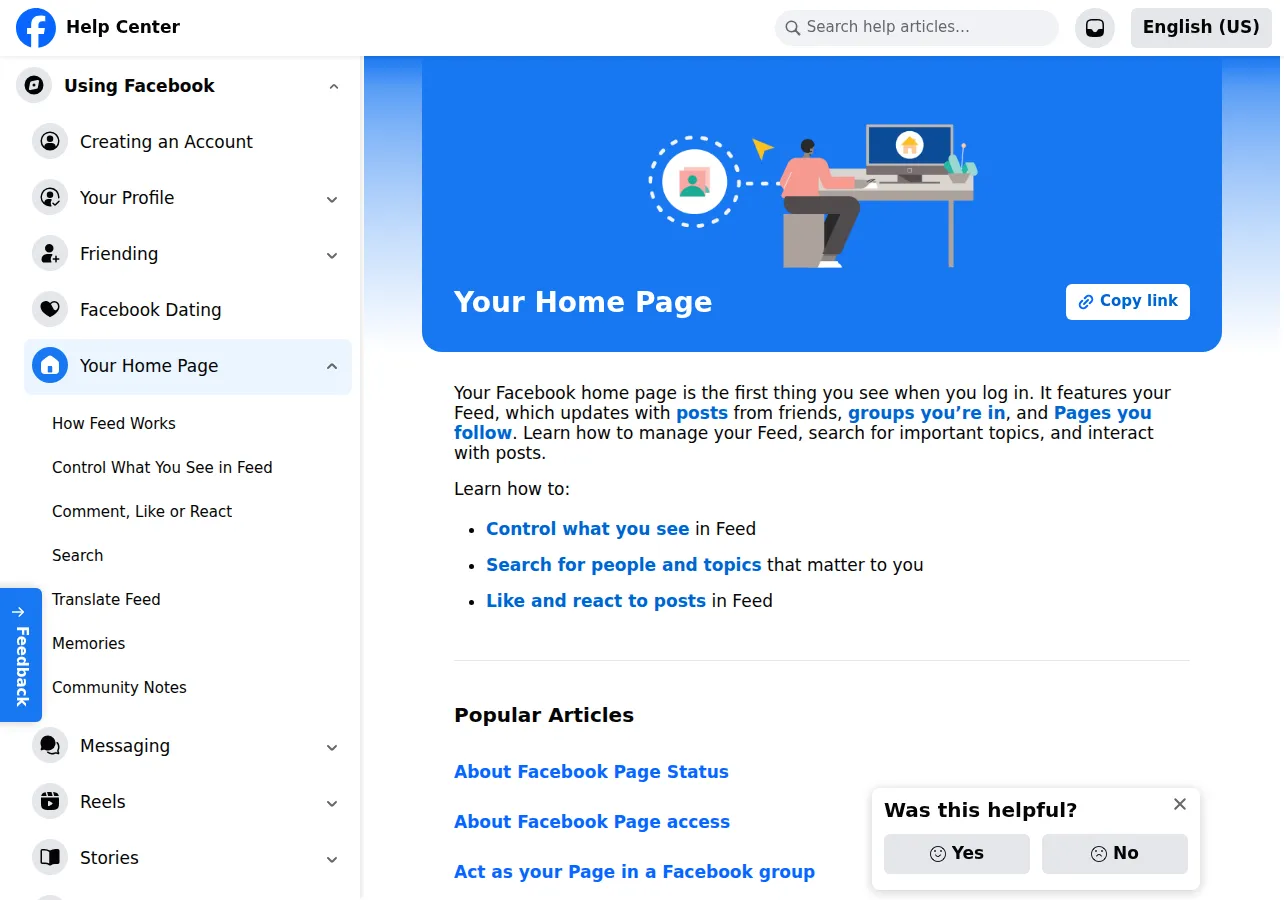Open 'Like and react to posts' link
The height and width of the screenshot is (900, 1284).
596,601
